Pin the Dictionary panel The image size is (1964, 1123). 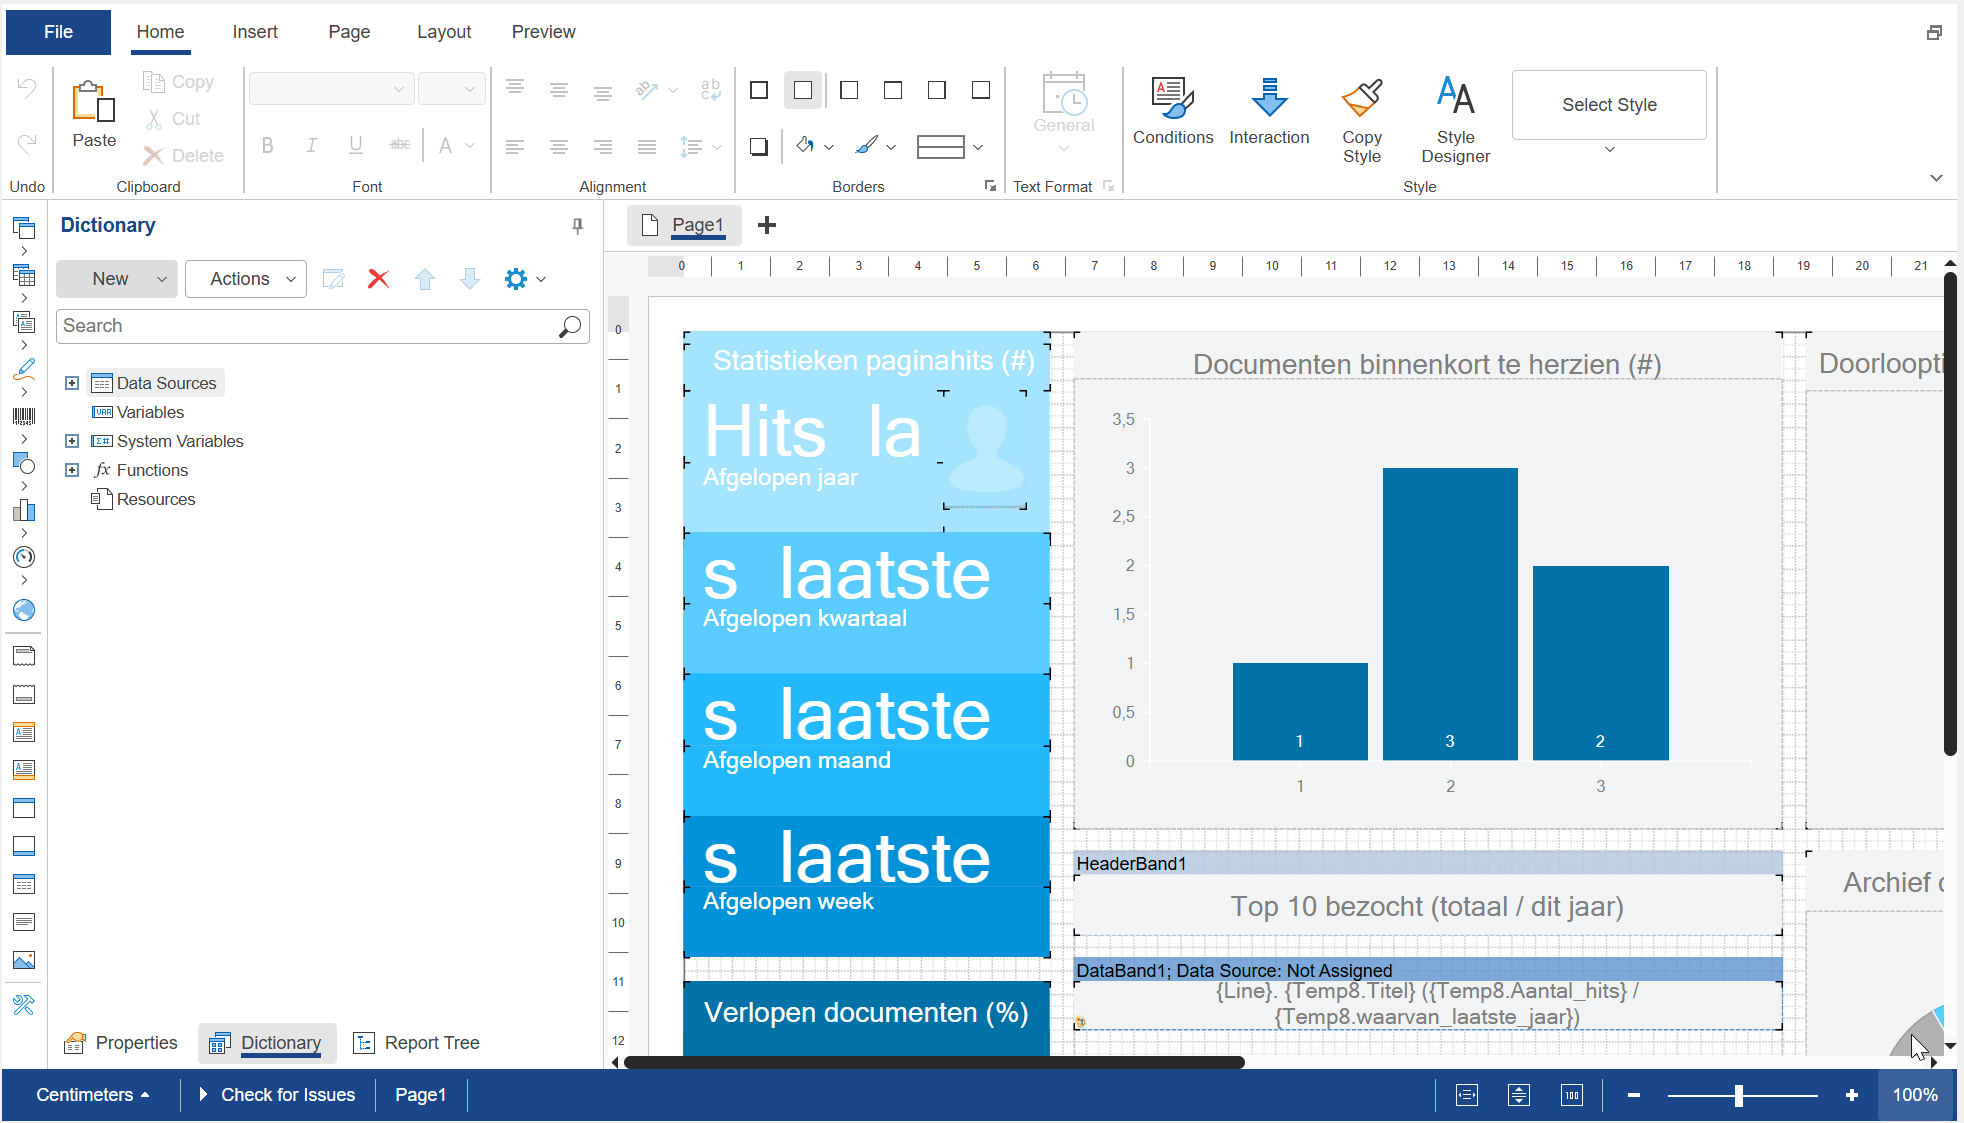pos(577,226)
